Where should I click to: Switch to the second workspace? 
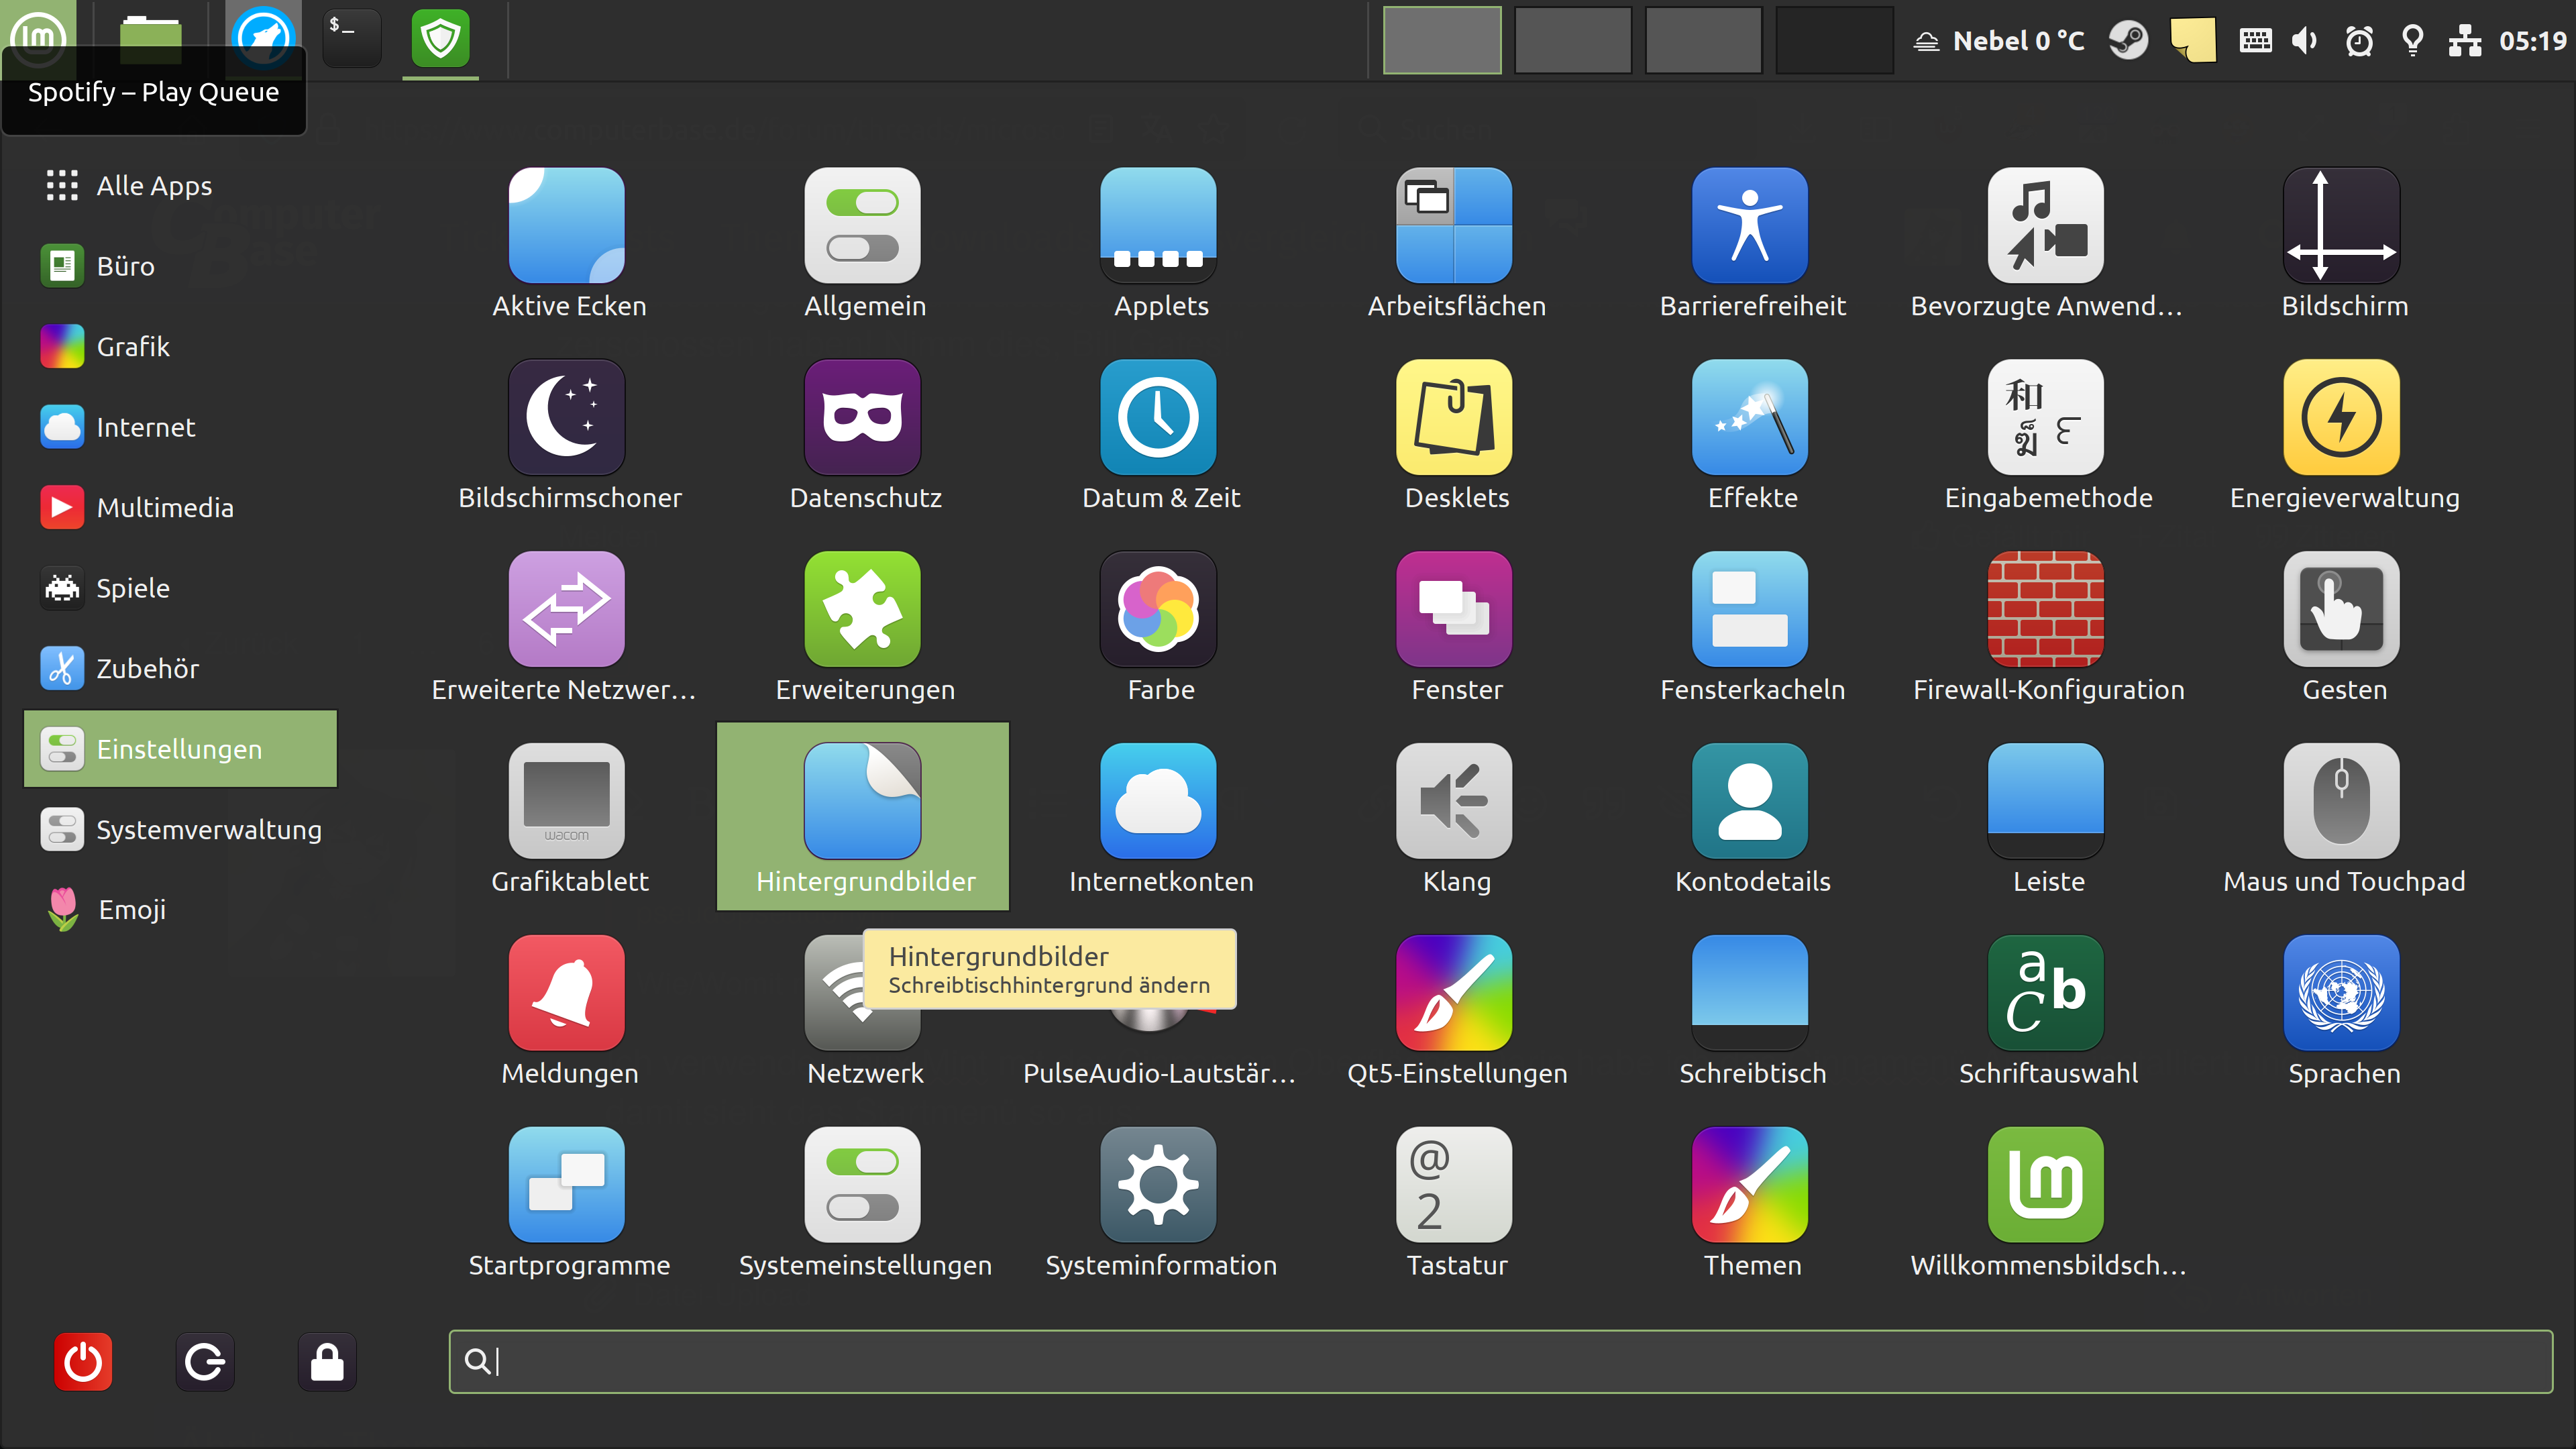pos(1572,40)
